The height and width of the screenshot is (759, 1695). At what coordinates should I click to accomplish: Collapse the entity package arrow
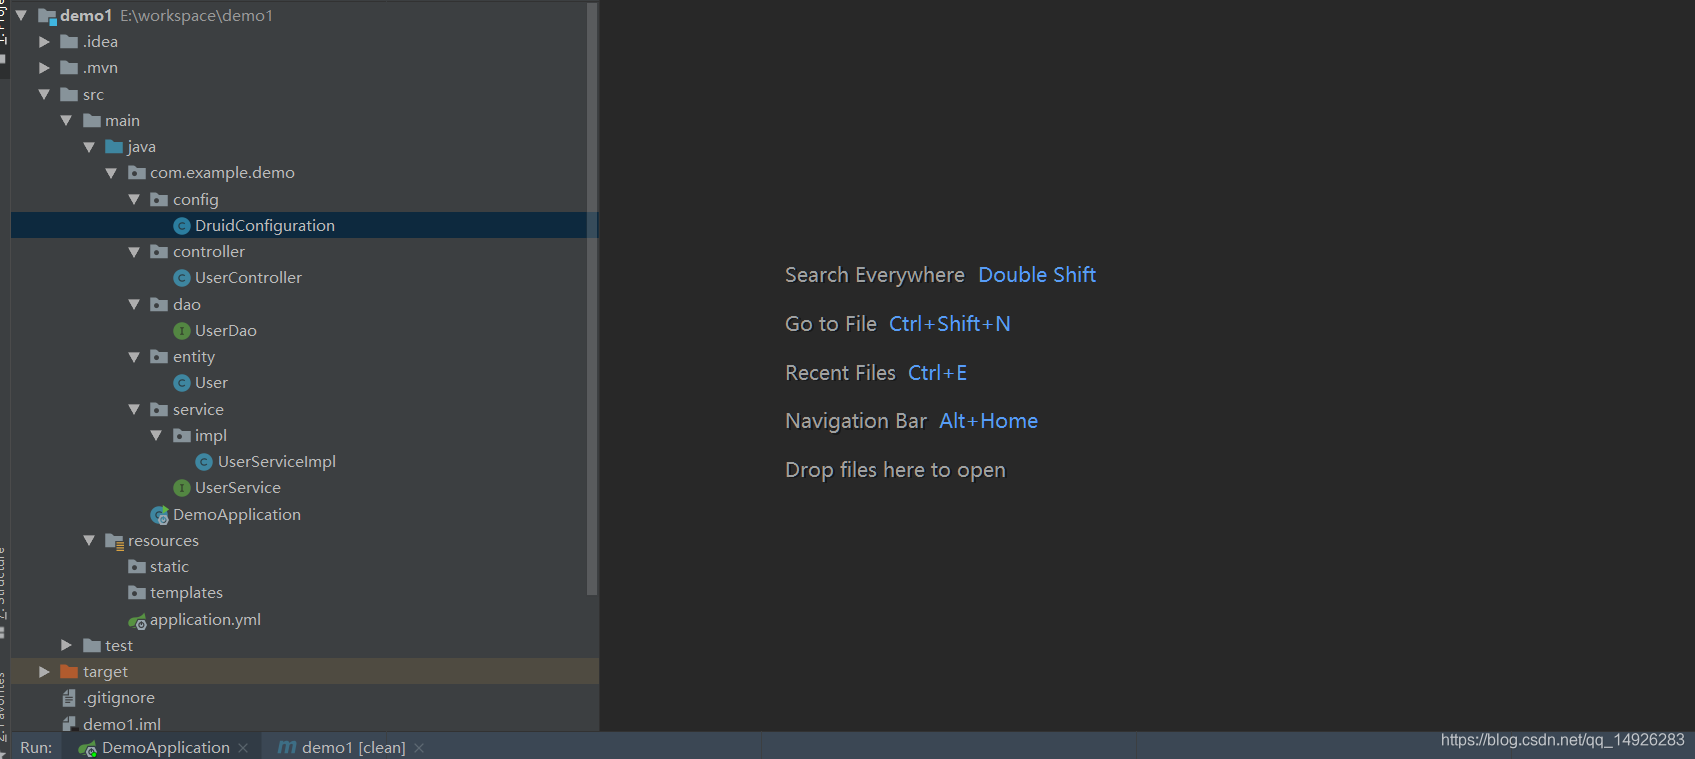tap(134, 357)
